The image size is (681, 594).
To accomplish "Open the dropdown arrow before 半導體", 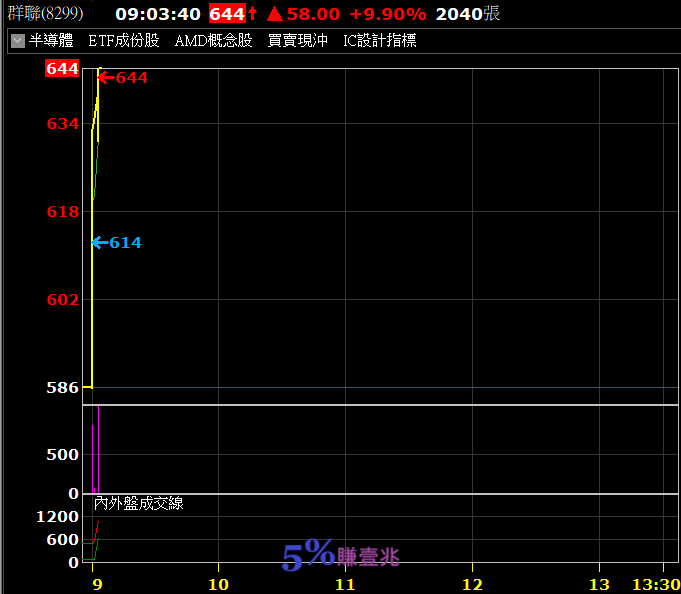I will coord(17,41).
